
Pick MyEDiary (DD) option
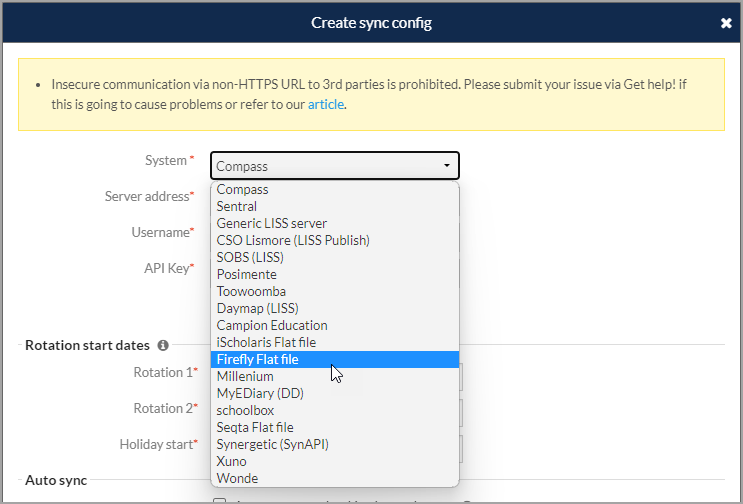point(260,393)
